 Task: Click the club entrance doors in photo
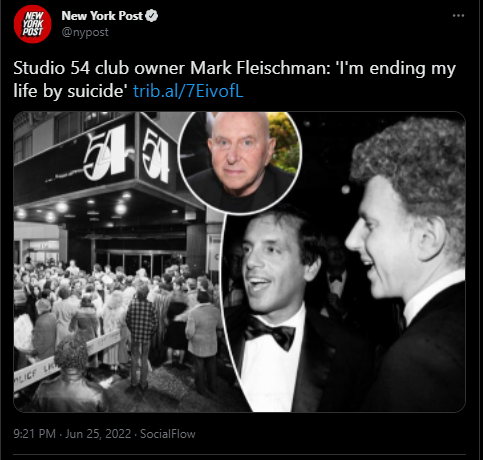point(140,260)
